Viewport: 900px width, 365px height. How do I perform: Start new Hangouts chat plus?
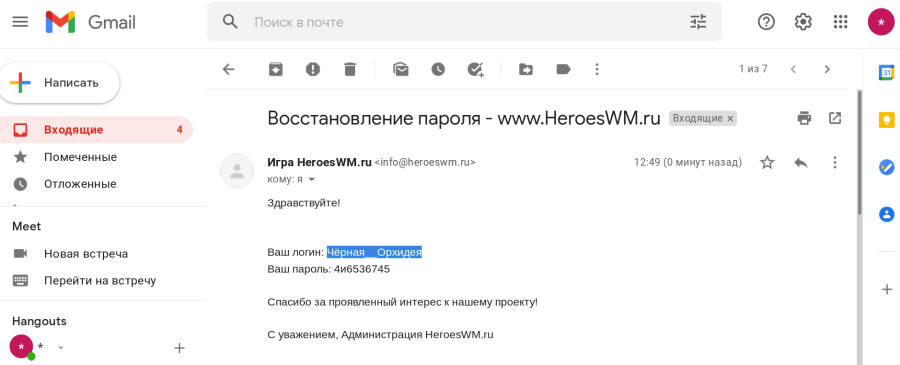click(180, 348)
